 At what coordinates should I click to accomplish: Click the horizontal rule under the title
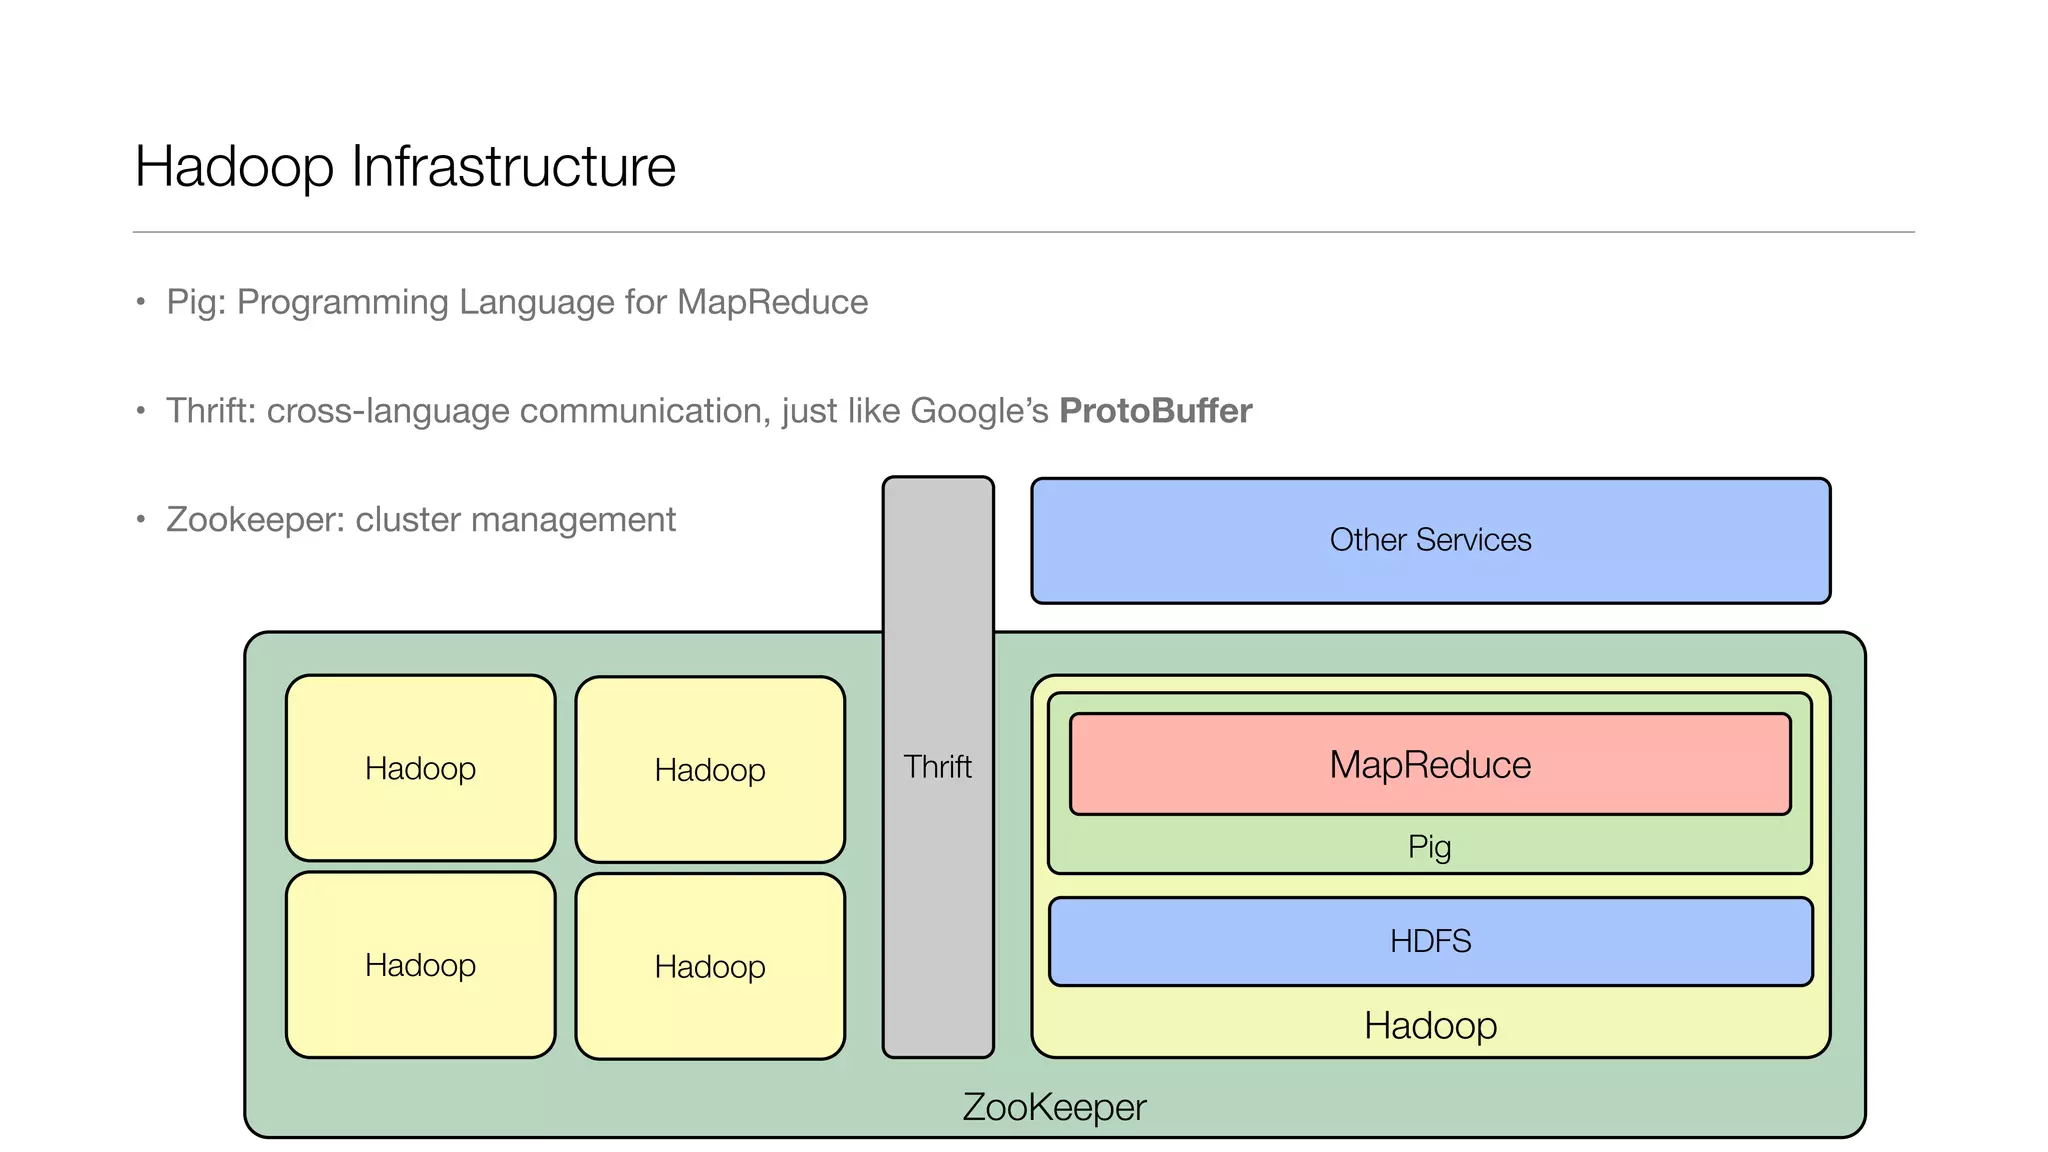point(1023,232)
